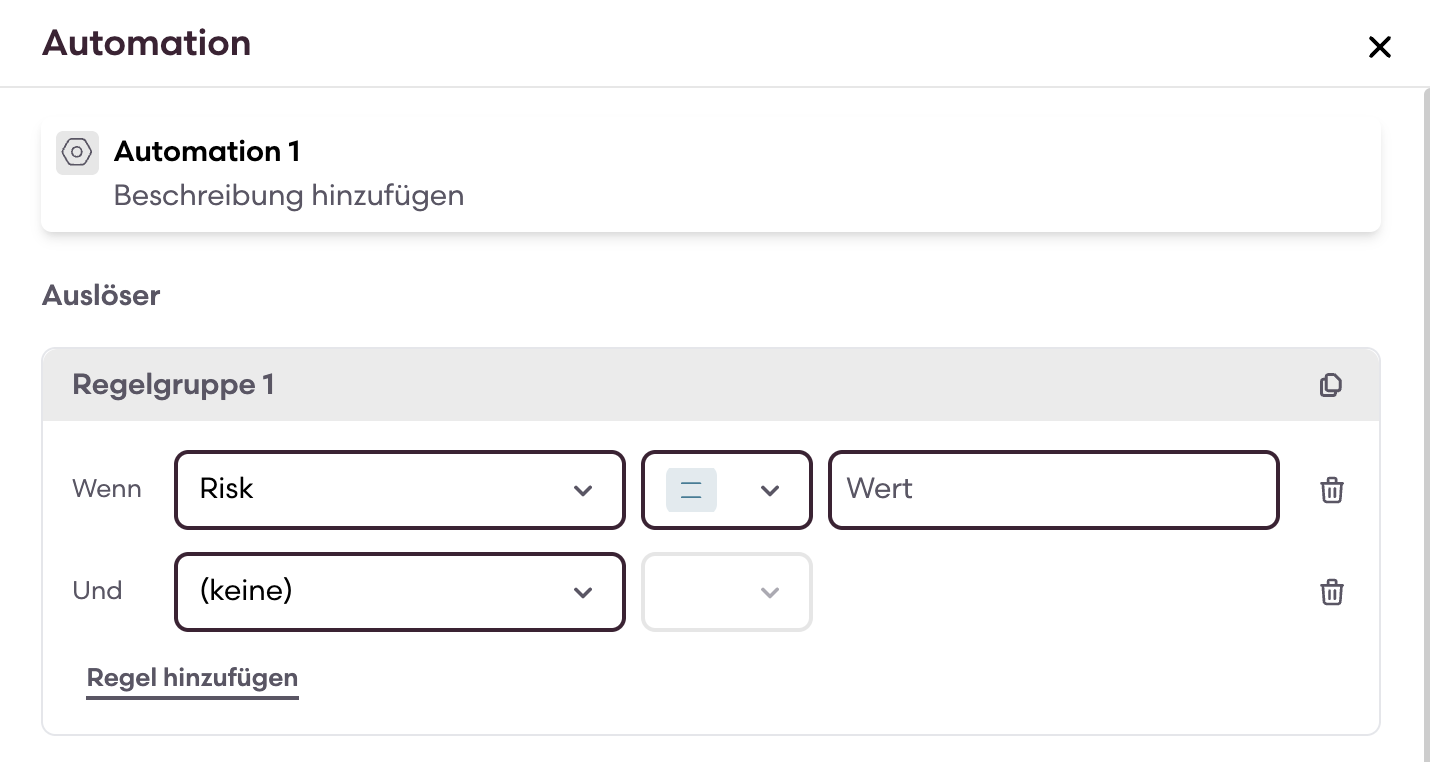1430x762 pixels.
Task: Click Beschreibung hinzufügen to add description
Action: click(289, 195)
